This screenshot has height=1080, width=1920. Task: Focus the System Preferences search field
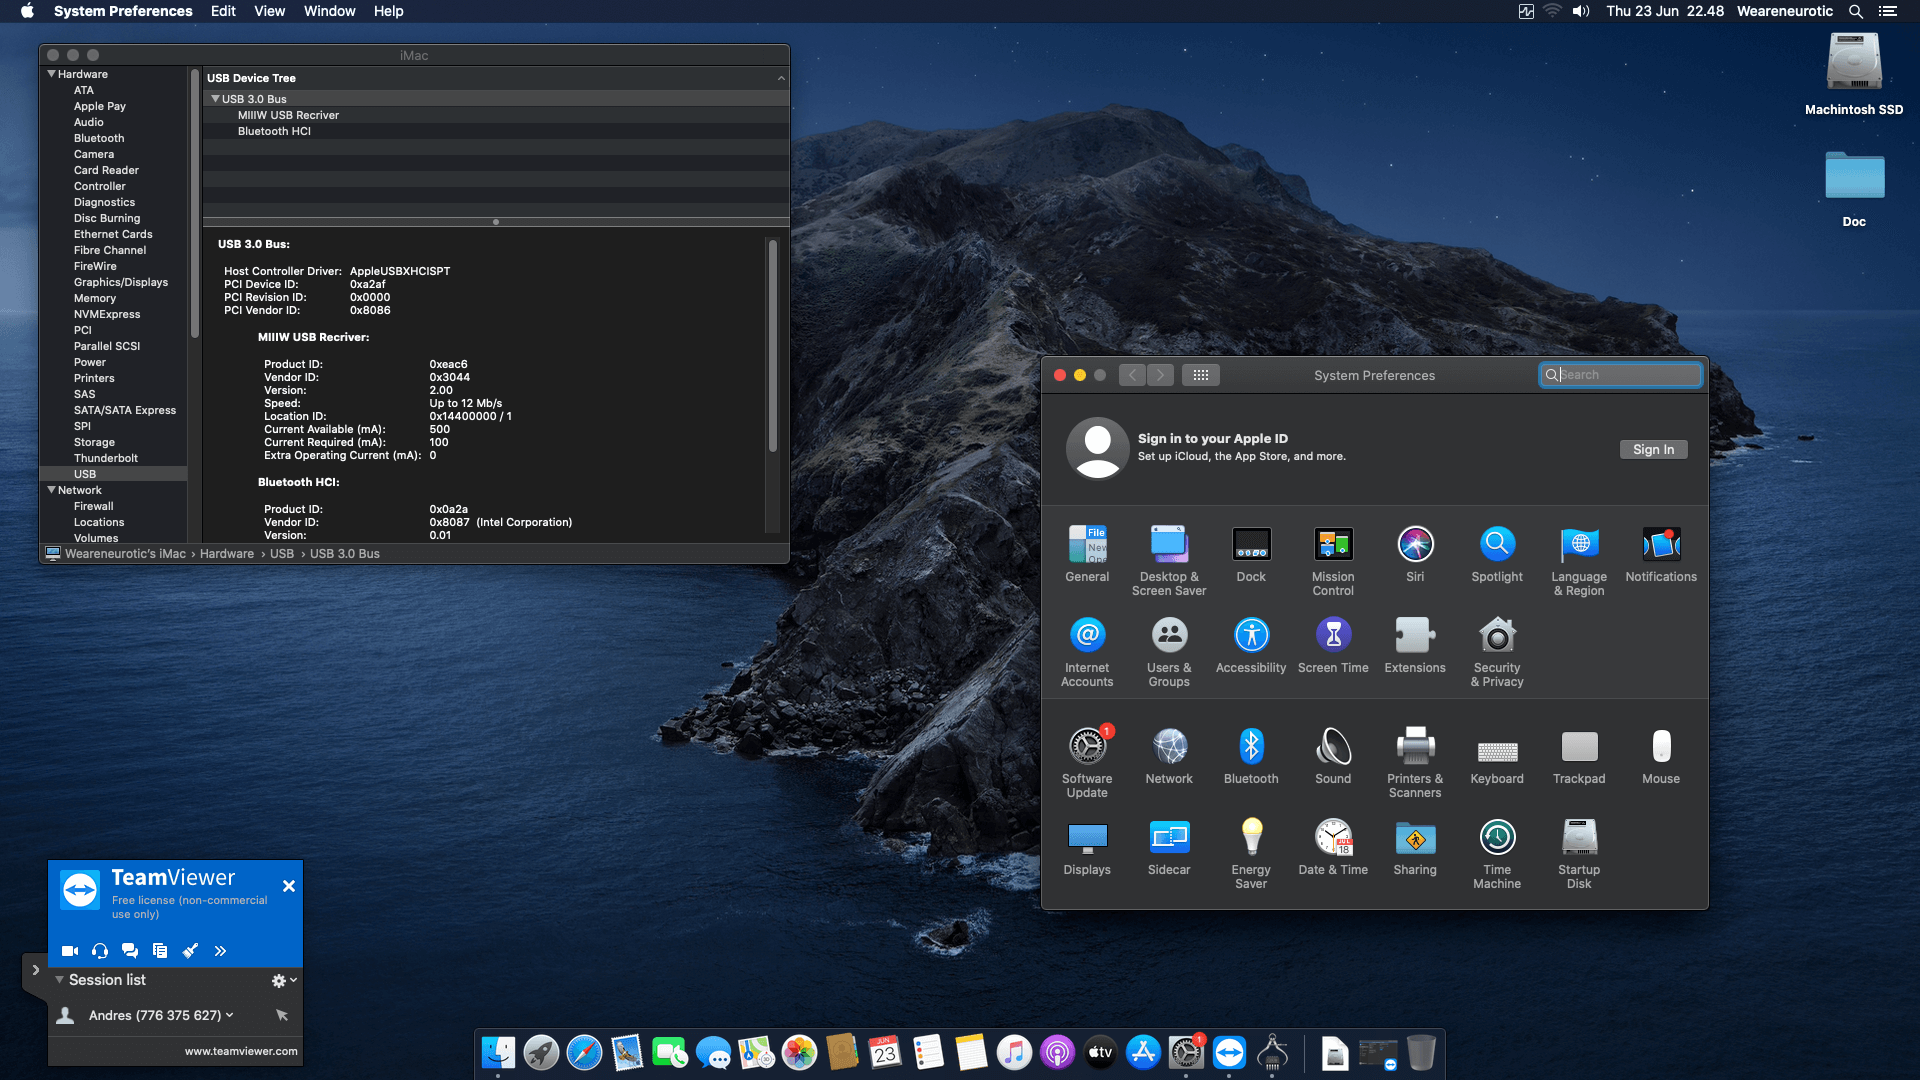pyautogui.click(x=1620, y=375)
